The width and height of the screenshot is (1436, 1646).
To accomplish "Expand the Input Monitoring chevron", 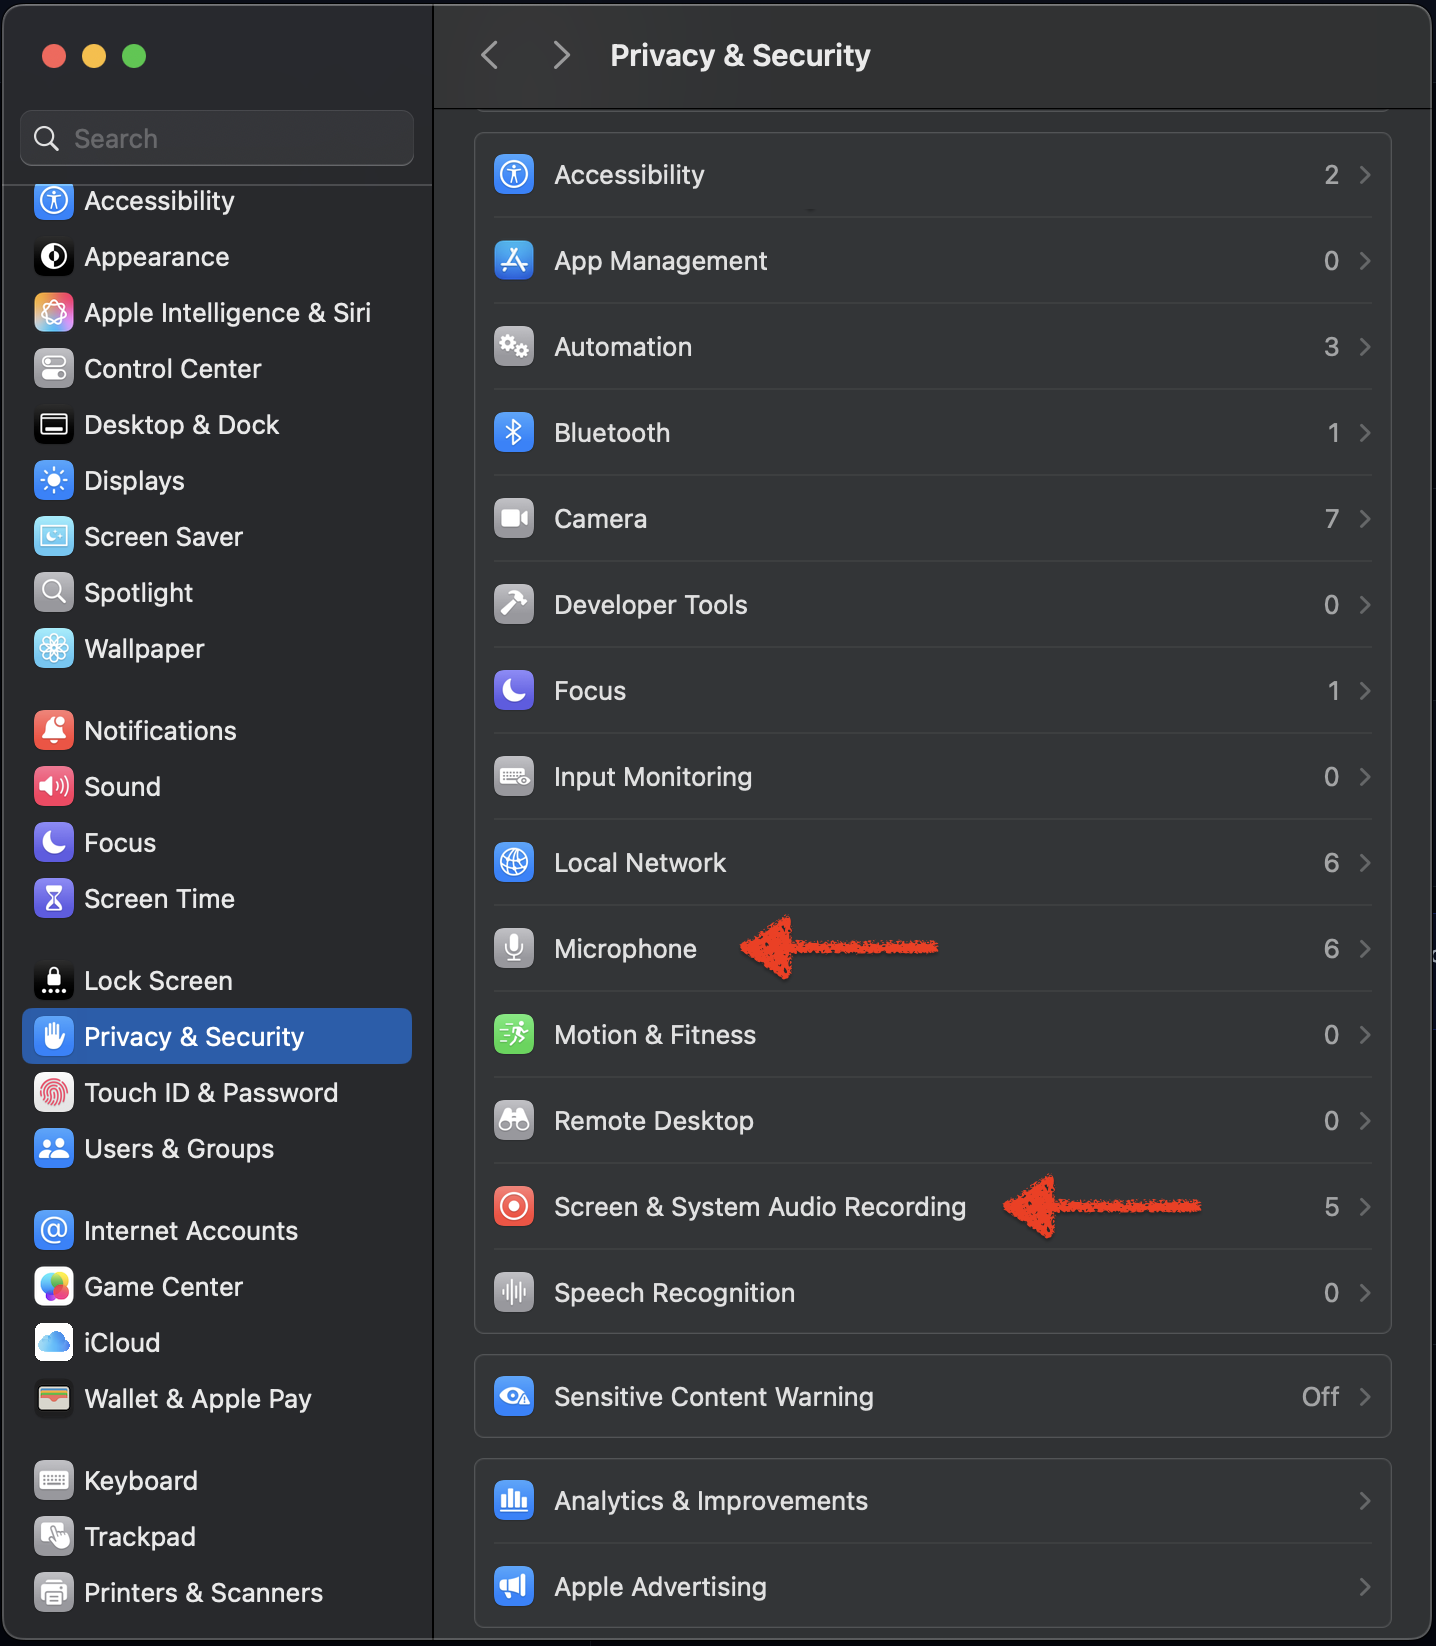I will [1365, 777].
